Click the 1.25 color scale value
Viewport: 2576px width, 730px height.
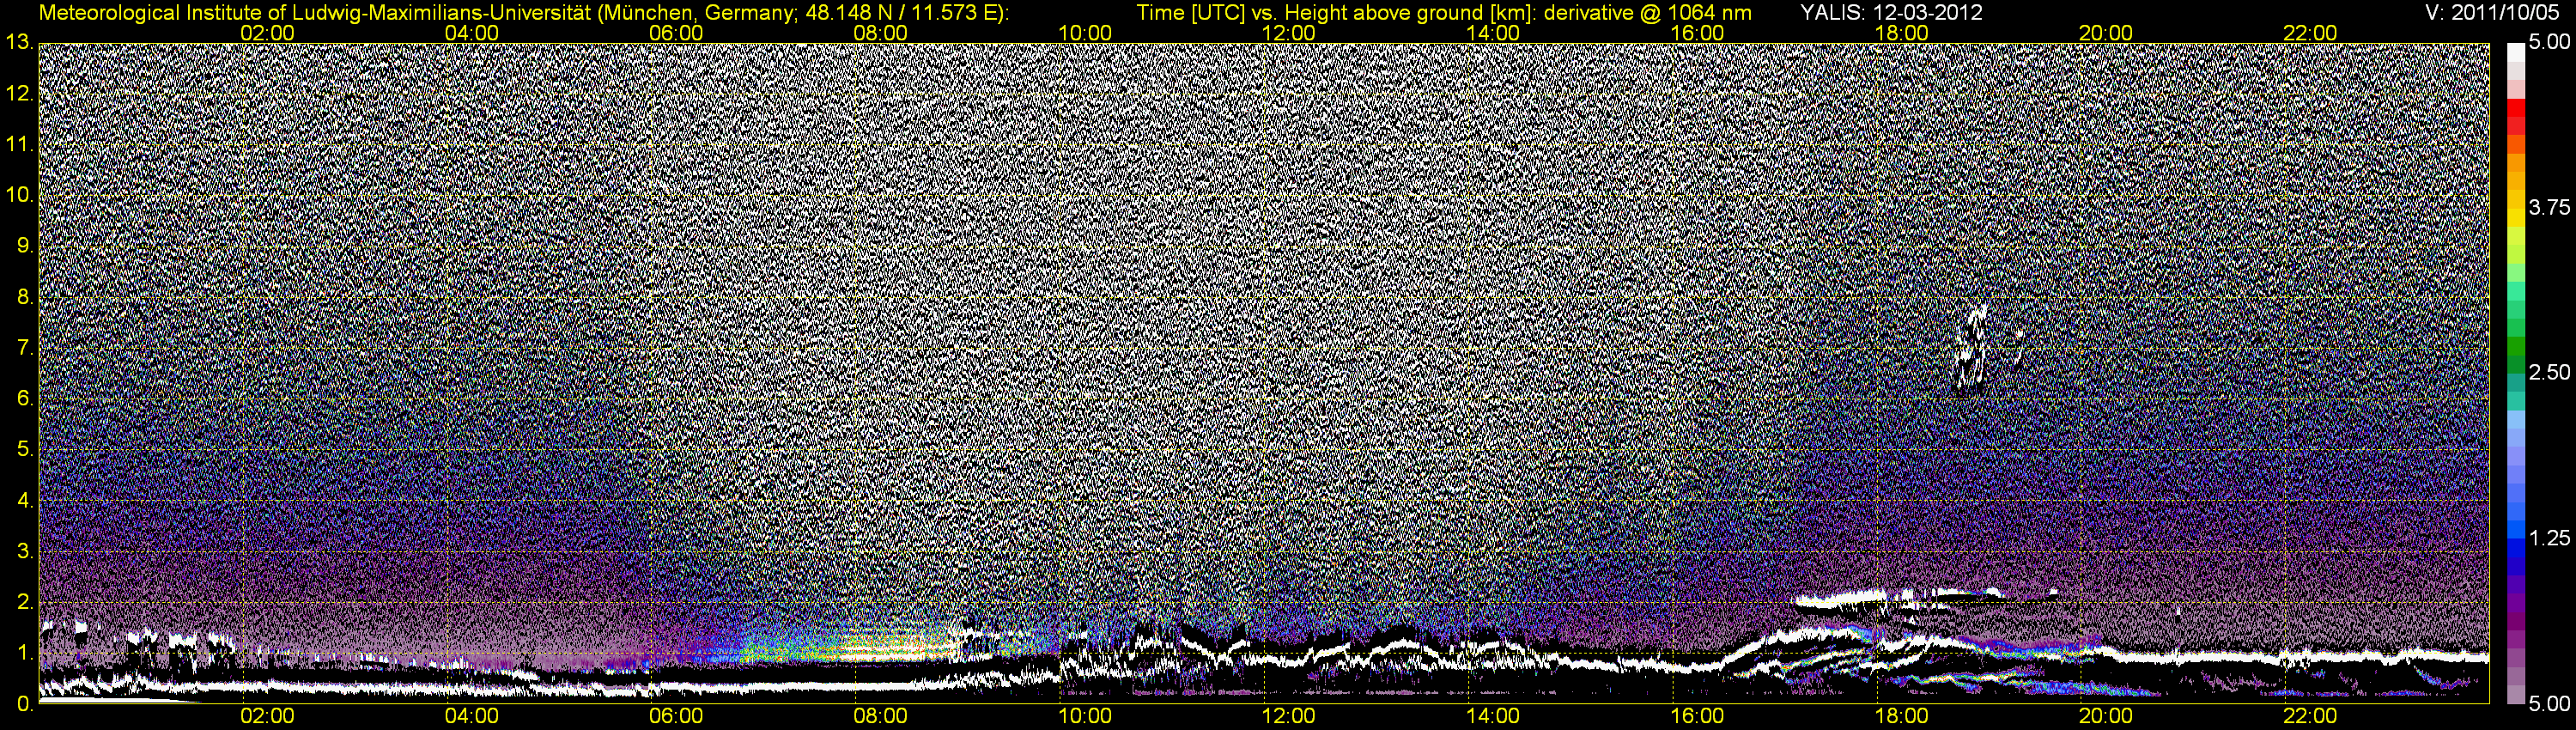2549,538
